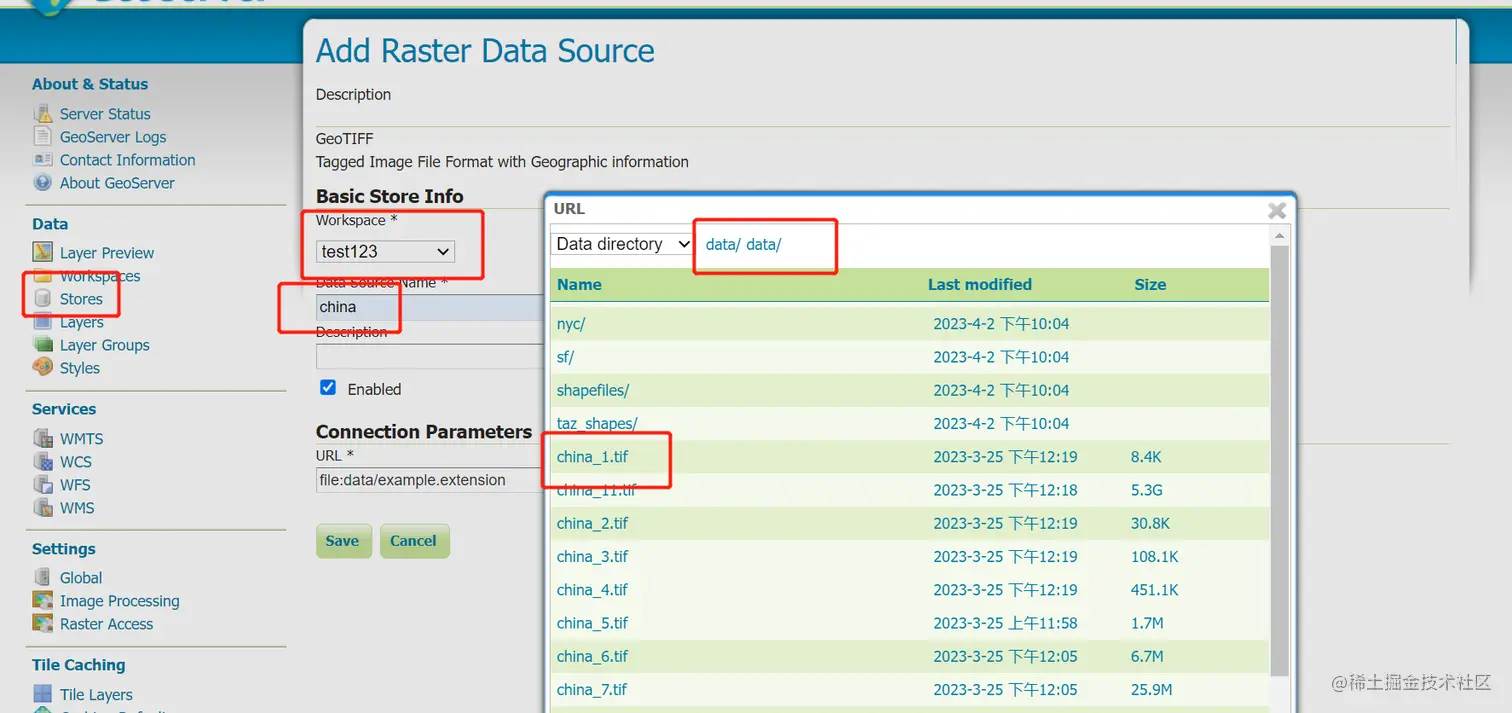Click the Layer Preview icon
Image resolution: width=1512 pixels, height=713 pixels.
[43, 253]
